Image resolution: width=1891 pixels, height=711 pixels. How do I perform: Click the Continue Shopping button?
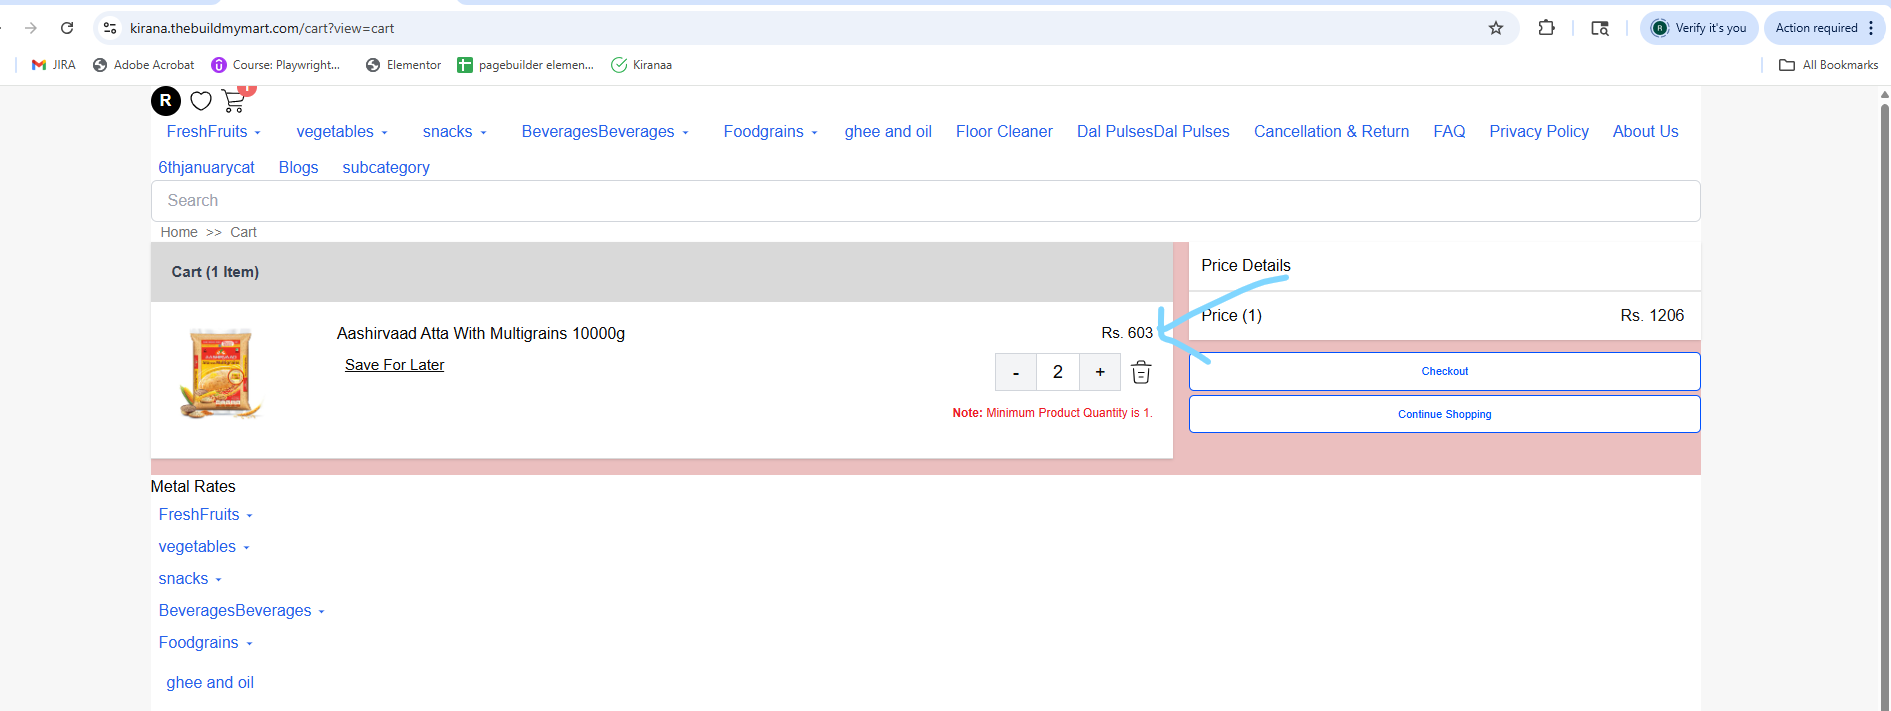1444,414
